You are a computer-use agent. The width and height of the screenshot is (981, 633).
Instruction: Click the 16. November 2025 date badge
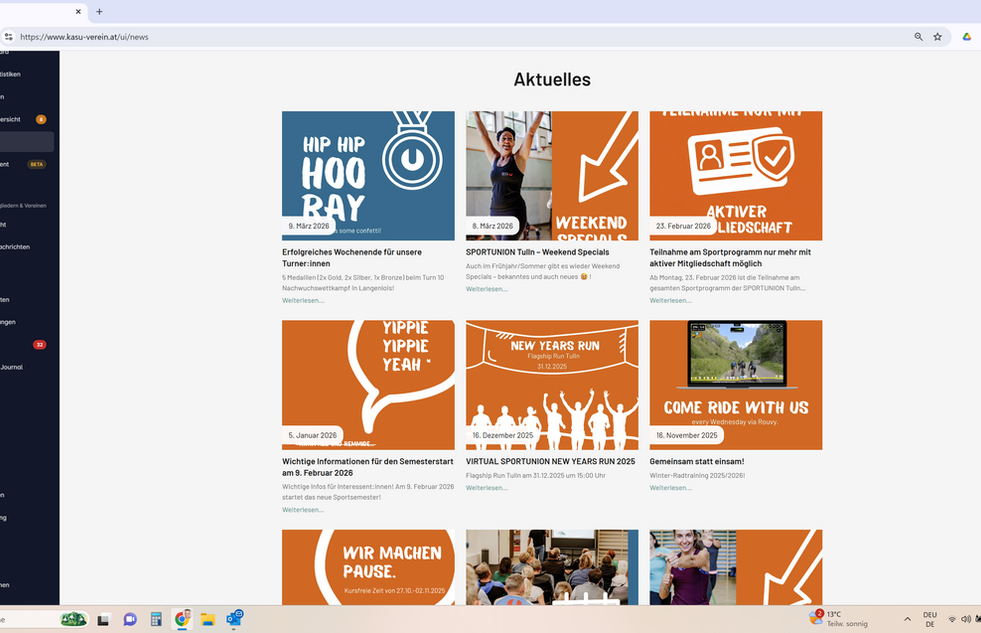tap(686, 435)
